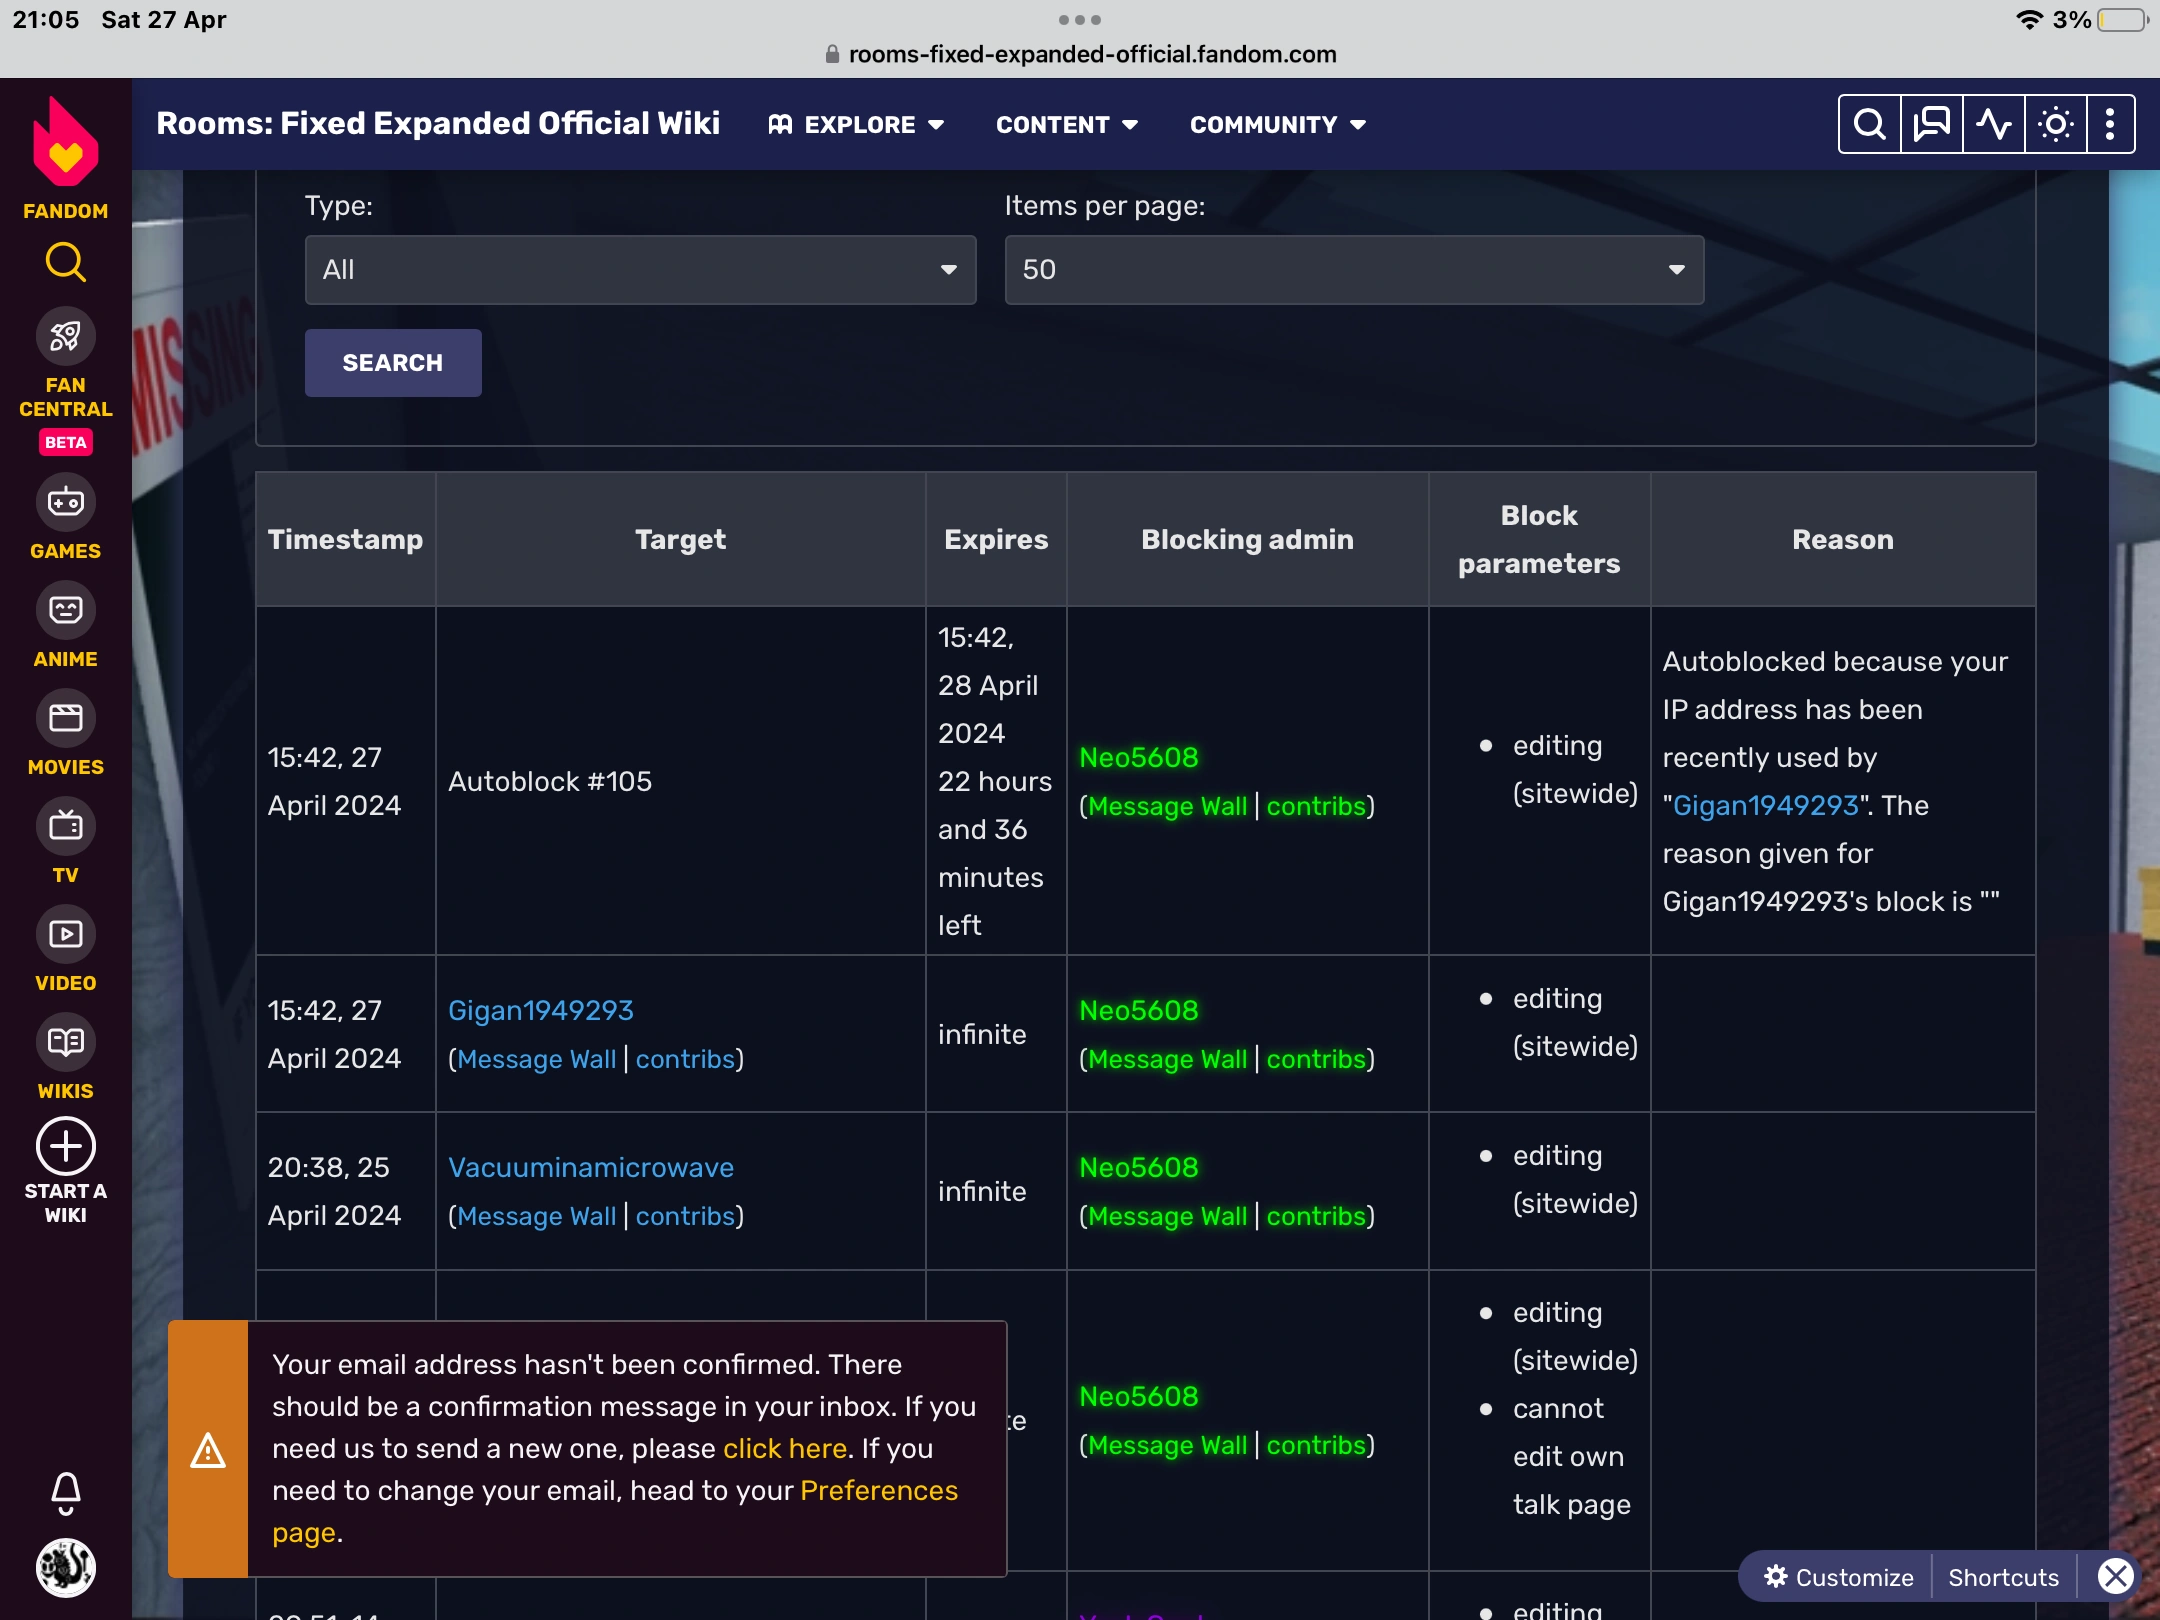Open the three-dot more options menu
The width and height of the screenshot is (2160, 1620).
click(x=2110, y=125)
